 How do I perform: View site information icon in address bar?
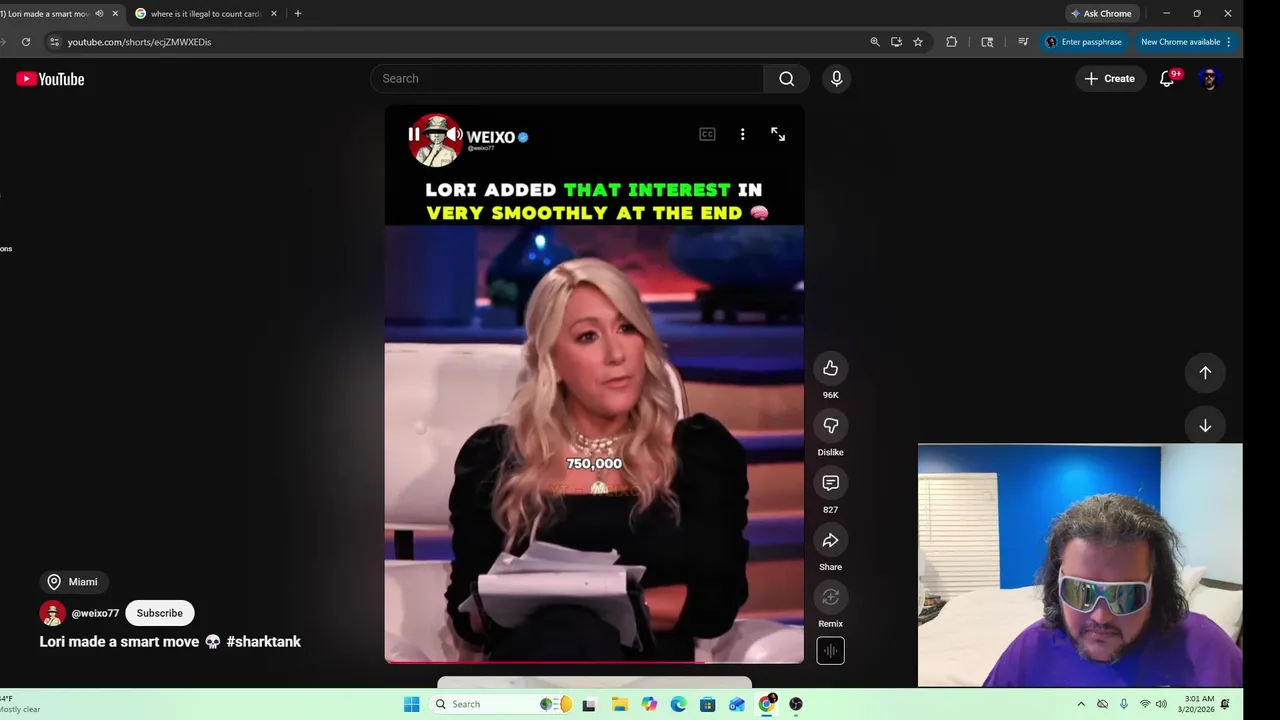[x=55, y=42]
